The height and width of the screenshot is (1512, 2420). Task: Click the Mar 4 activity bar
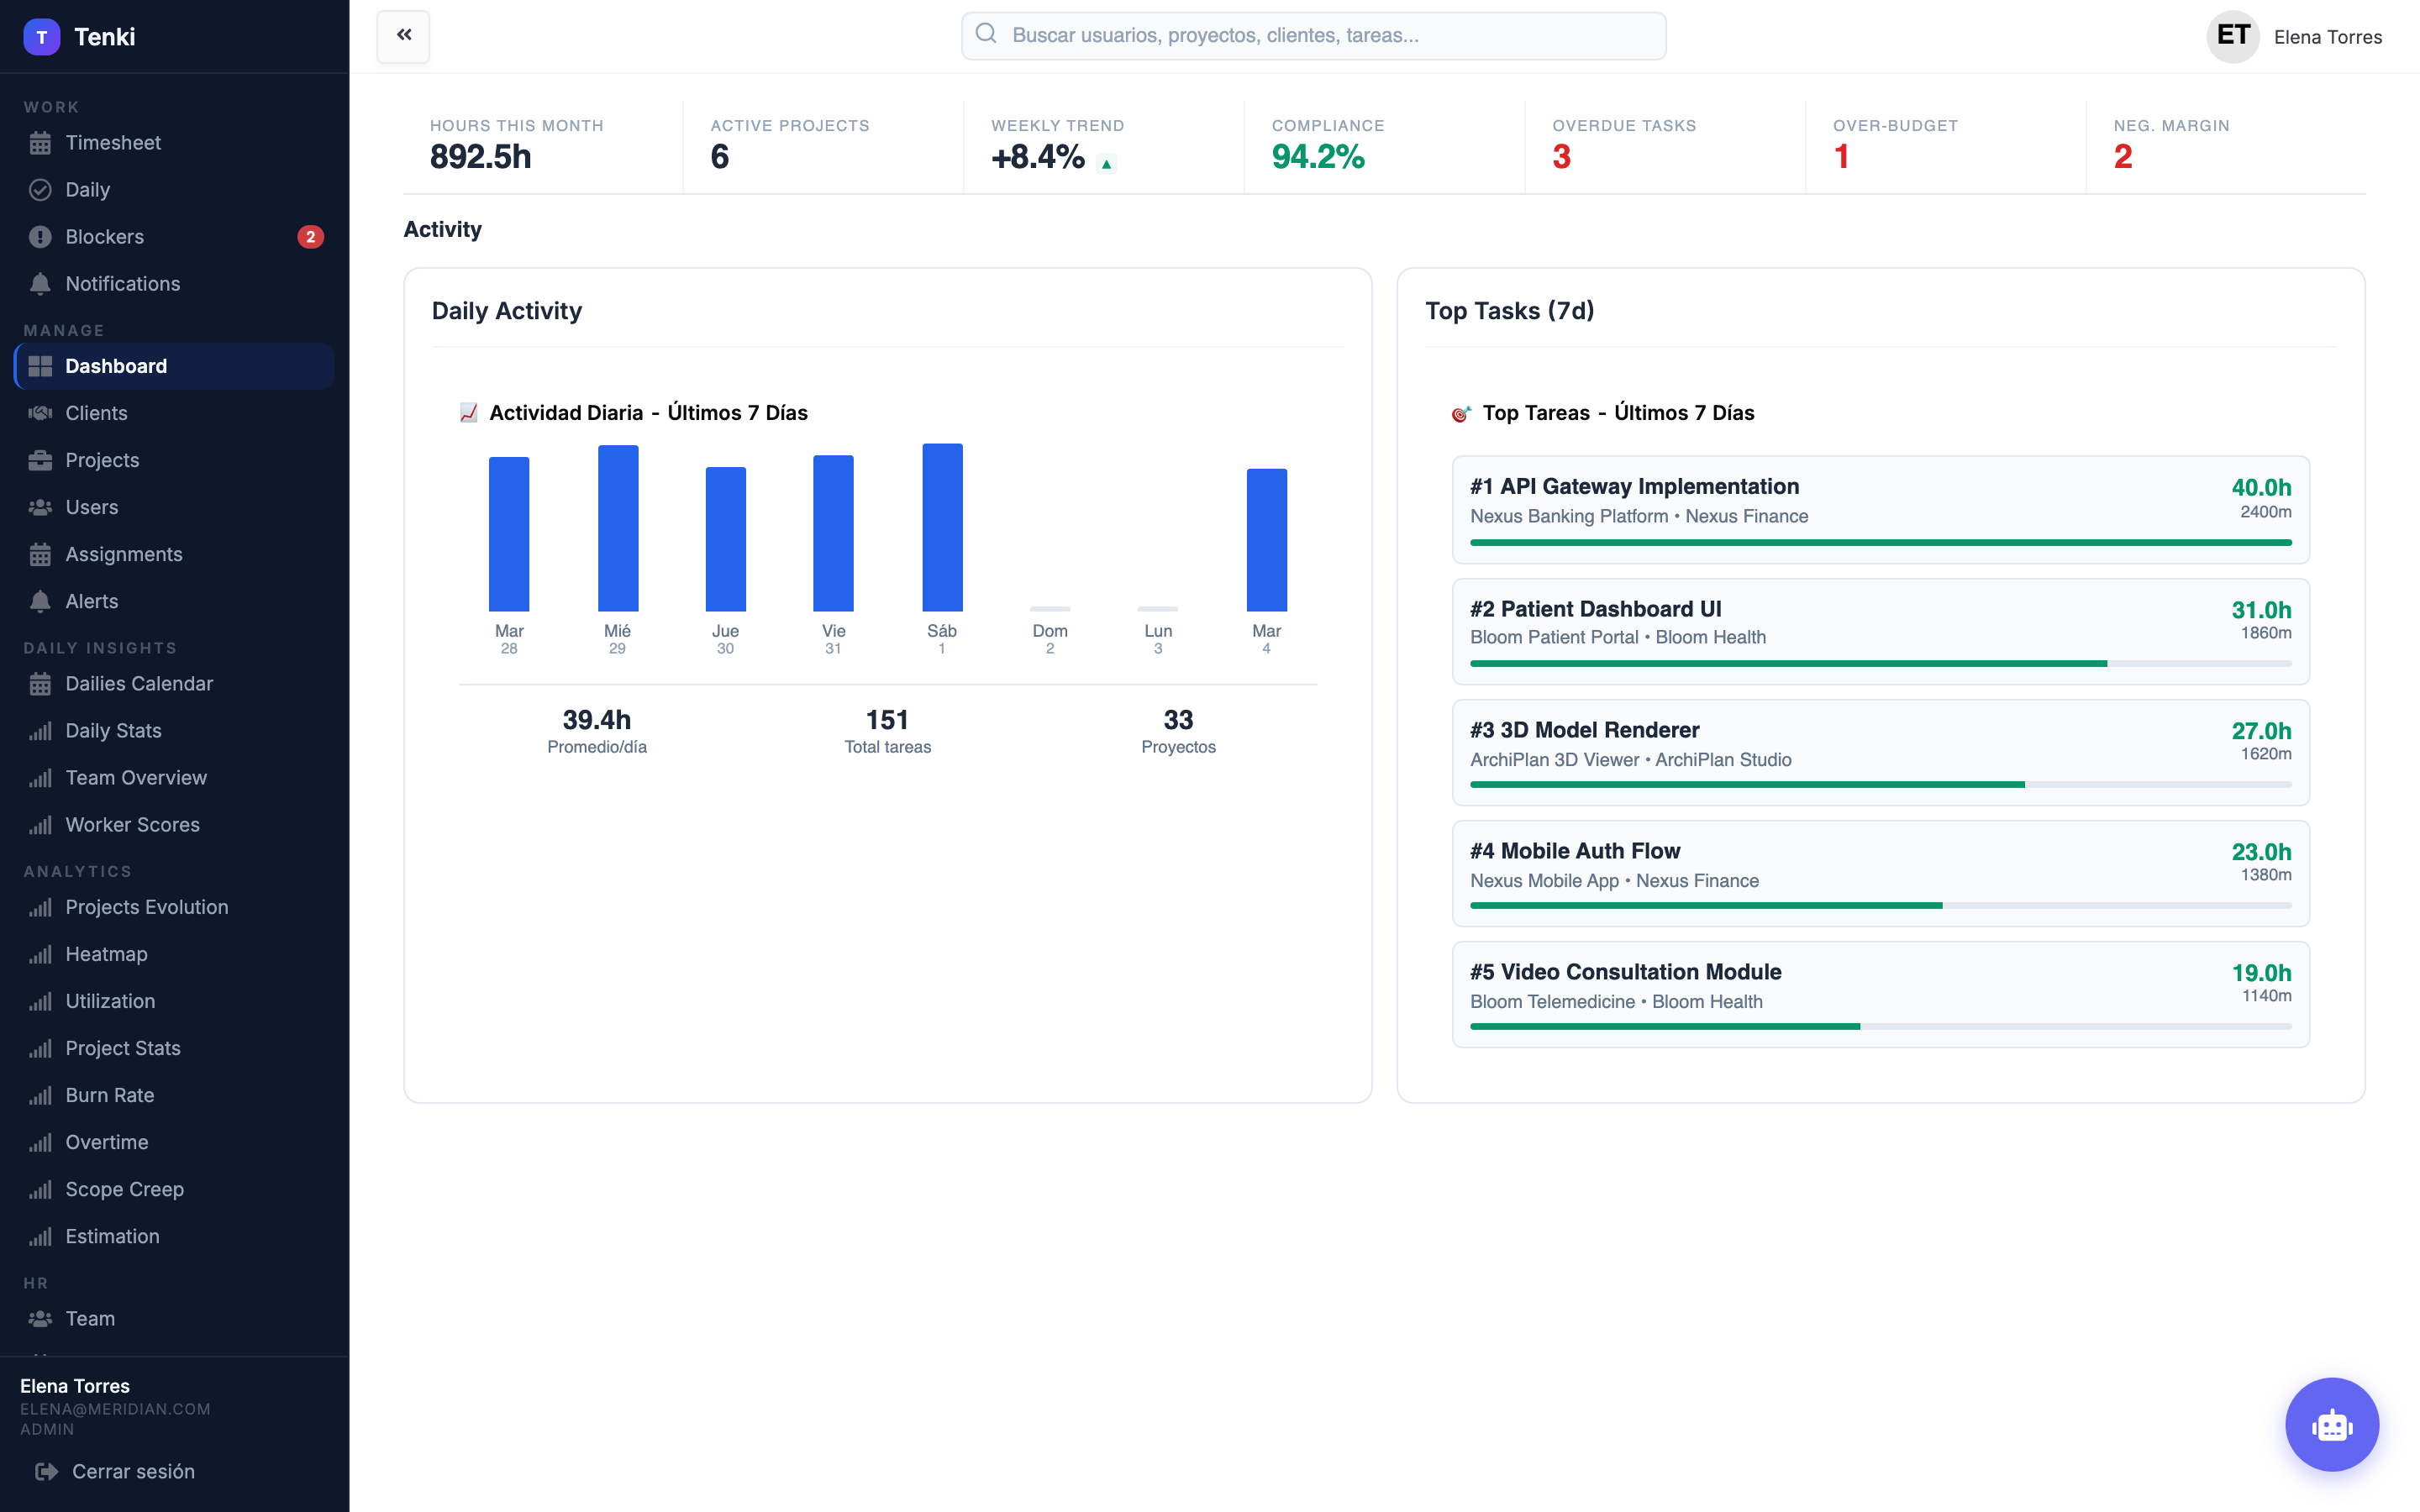pos(1266,540)
